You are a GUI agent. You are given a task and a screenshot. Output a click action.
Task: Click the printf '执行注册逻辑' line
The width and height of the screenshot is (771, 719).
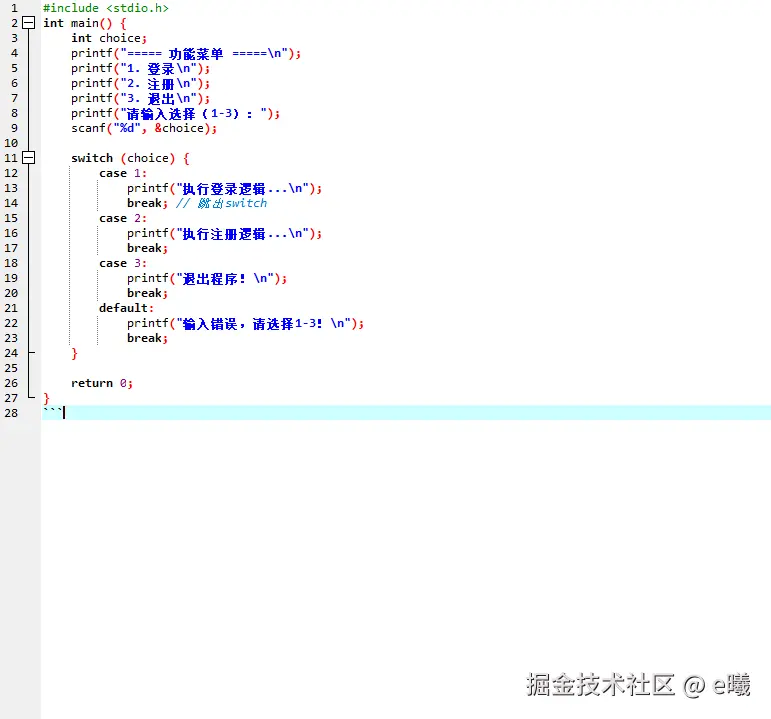[x=224, y=233]
